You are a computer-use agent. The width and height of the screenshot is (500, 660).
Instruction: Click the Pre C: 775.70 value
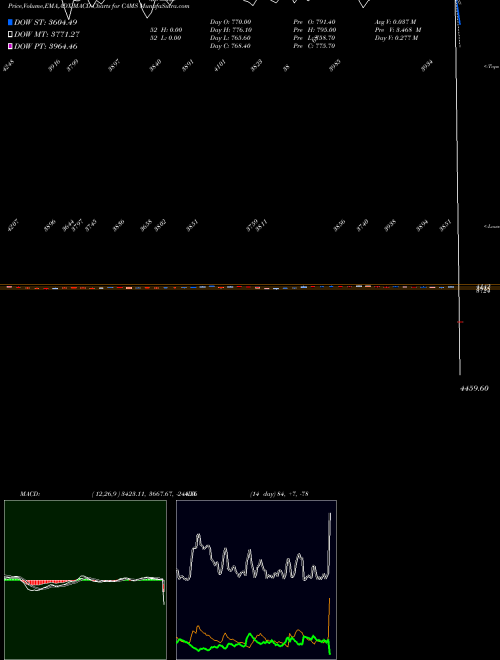pyautogui.click(x=314, y=46)
